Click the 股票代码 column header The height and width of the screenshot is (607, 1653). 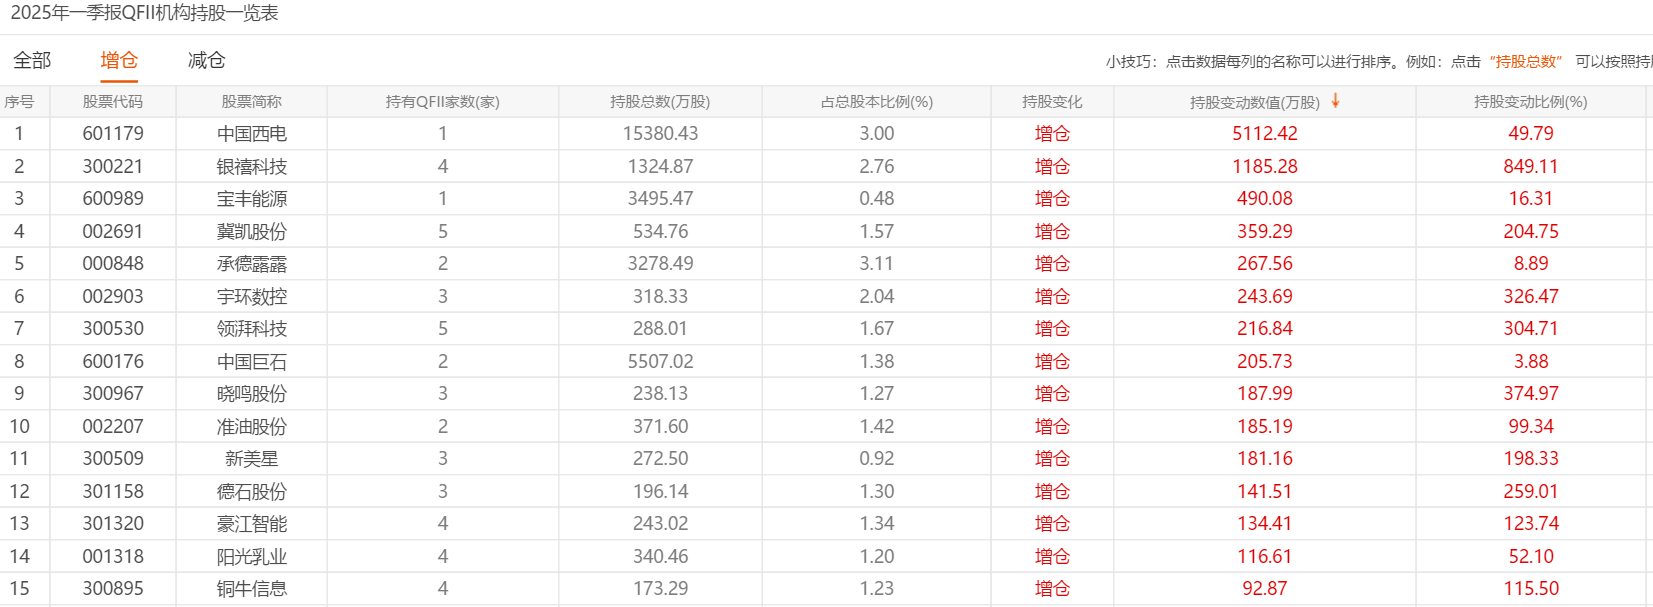(112, 102)
